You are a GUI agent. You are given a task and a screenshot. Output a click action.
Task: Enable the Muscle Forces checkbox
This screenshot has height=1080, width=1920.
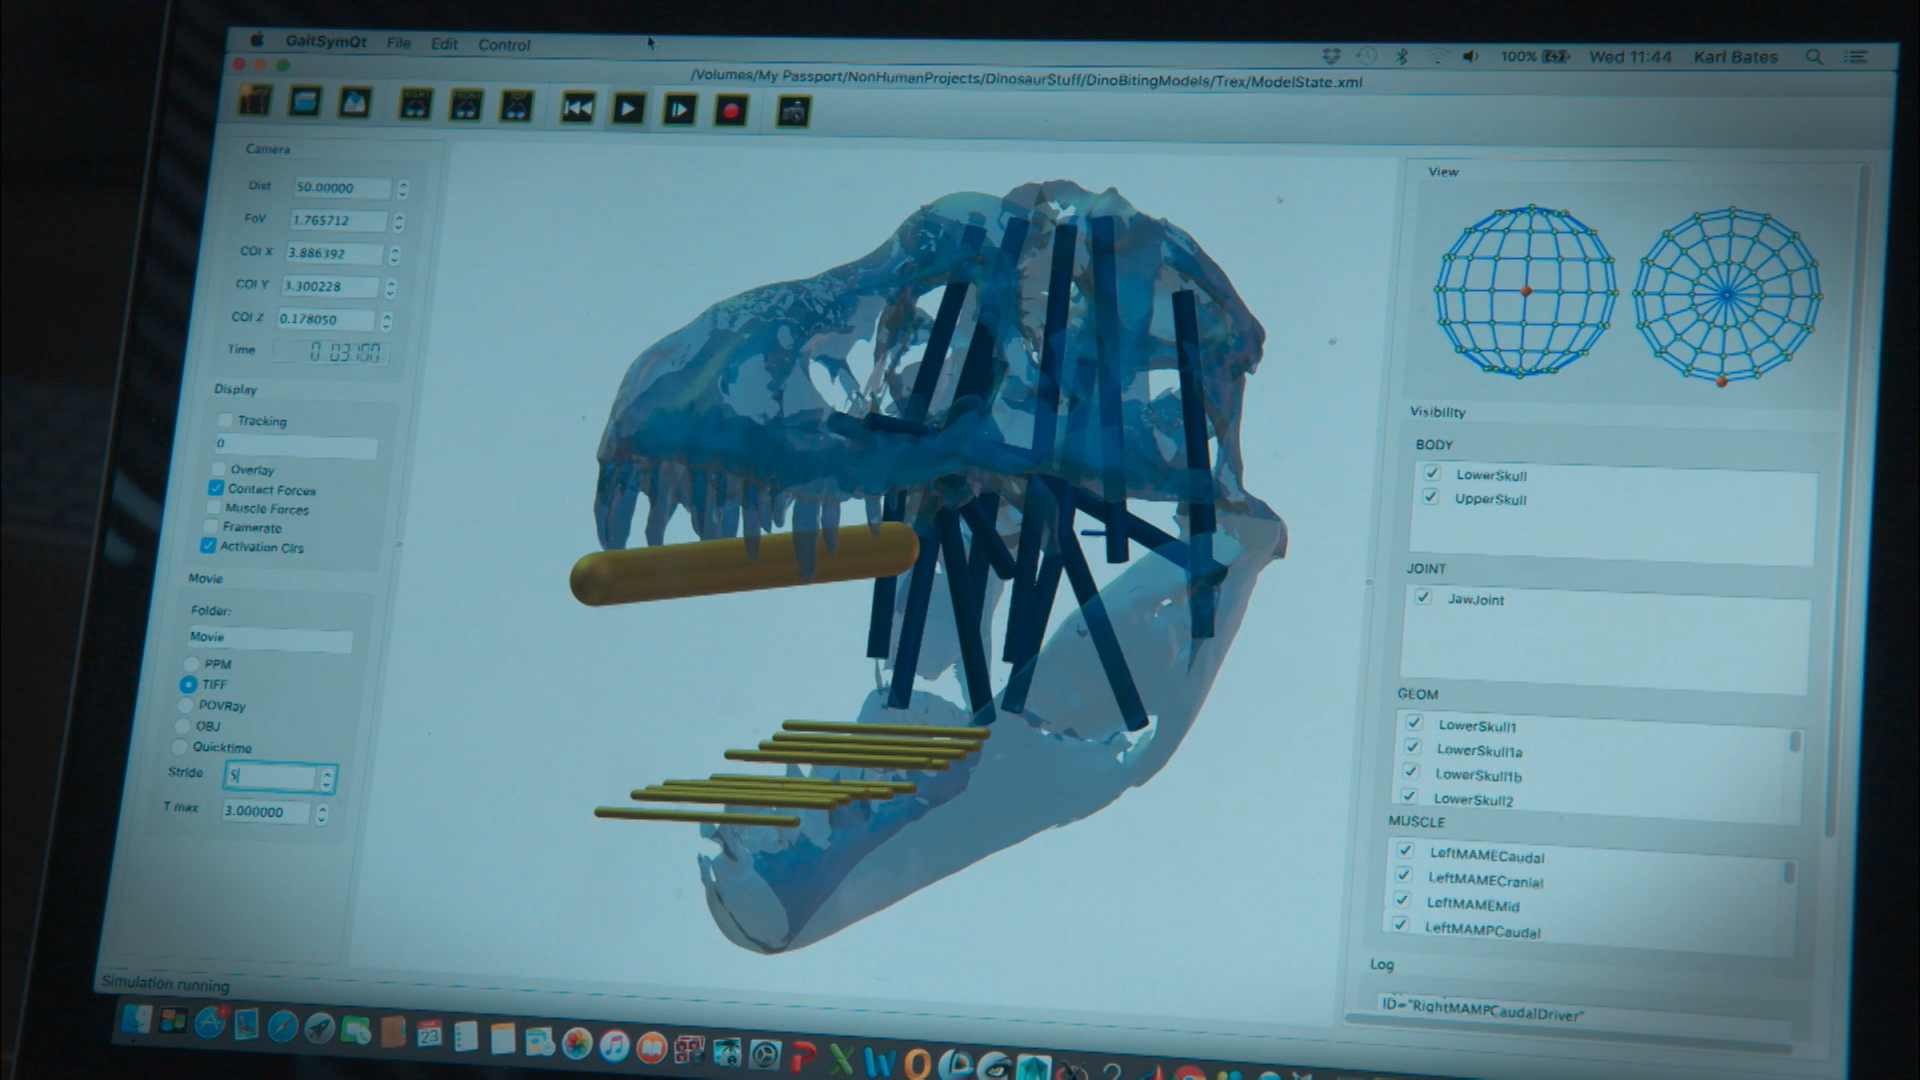tap(213, 507)
